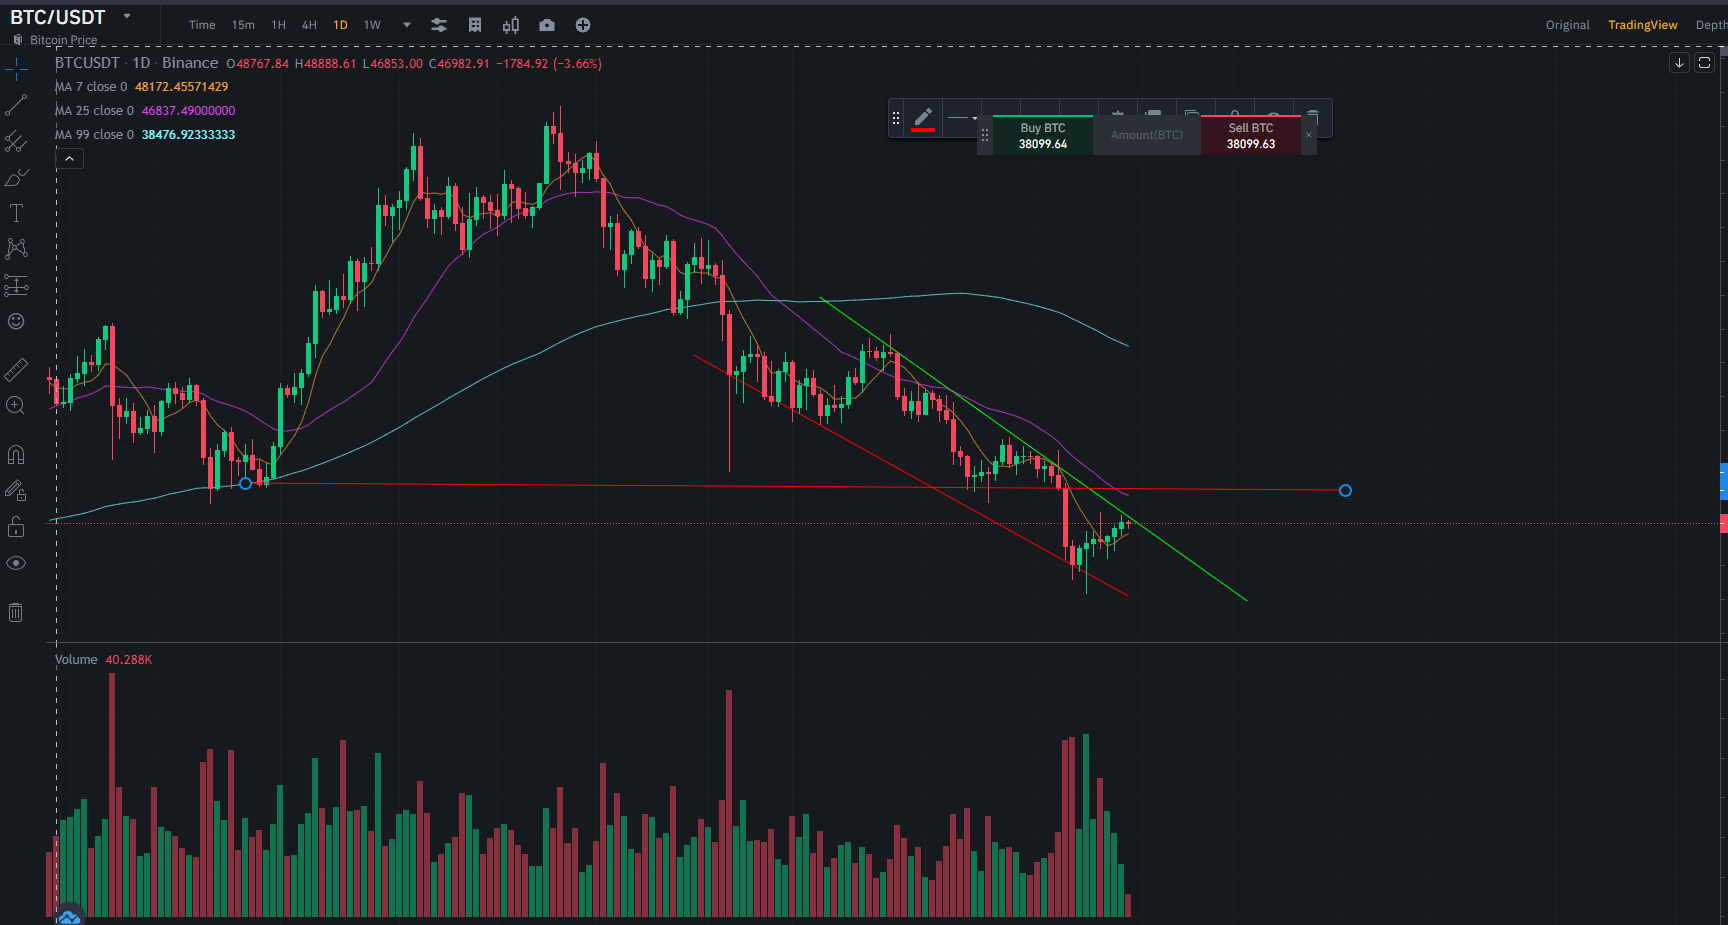
Task: Open the pitchfork drawing tool
Action: click(16, 142)
